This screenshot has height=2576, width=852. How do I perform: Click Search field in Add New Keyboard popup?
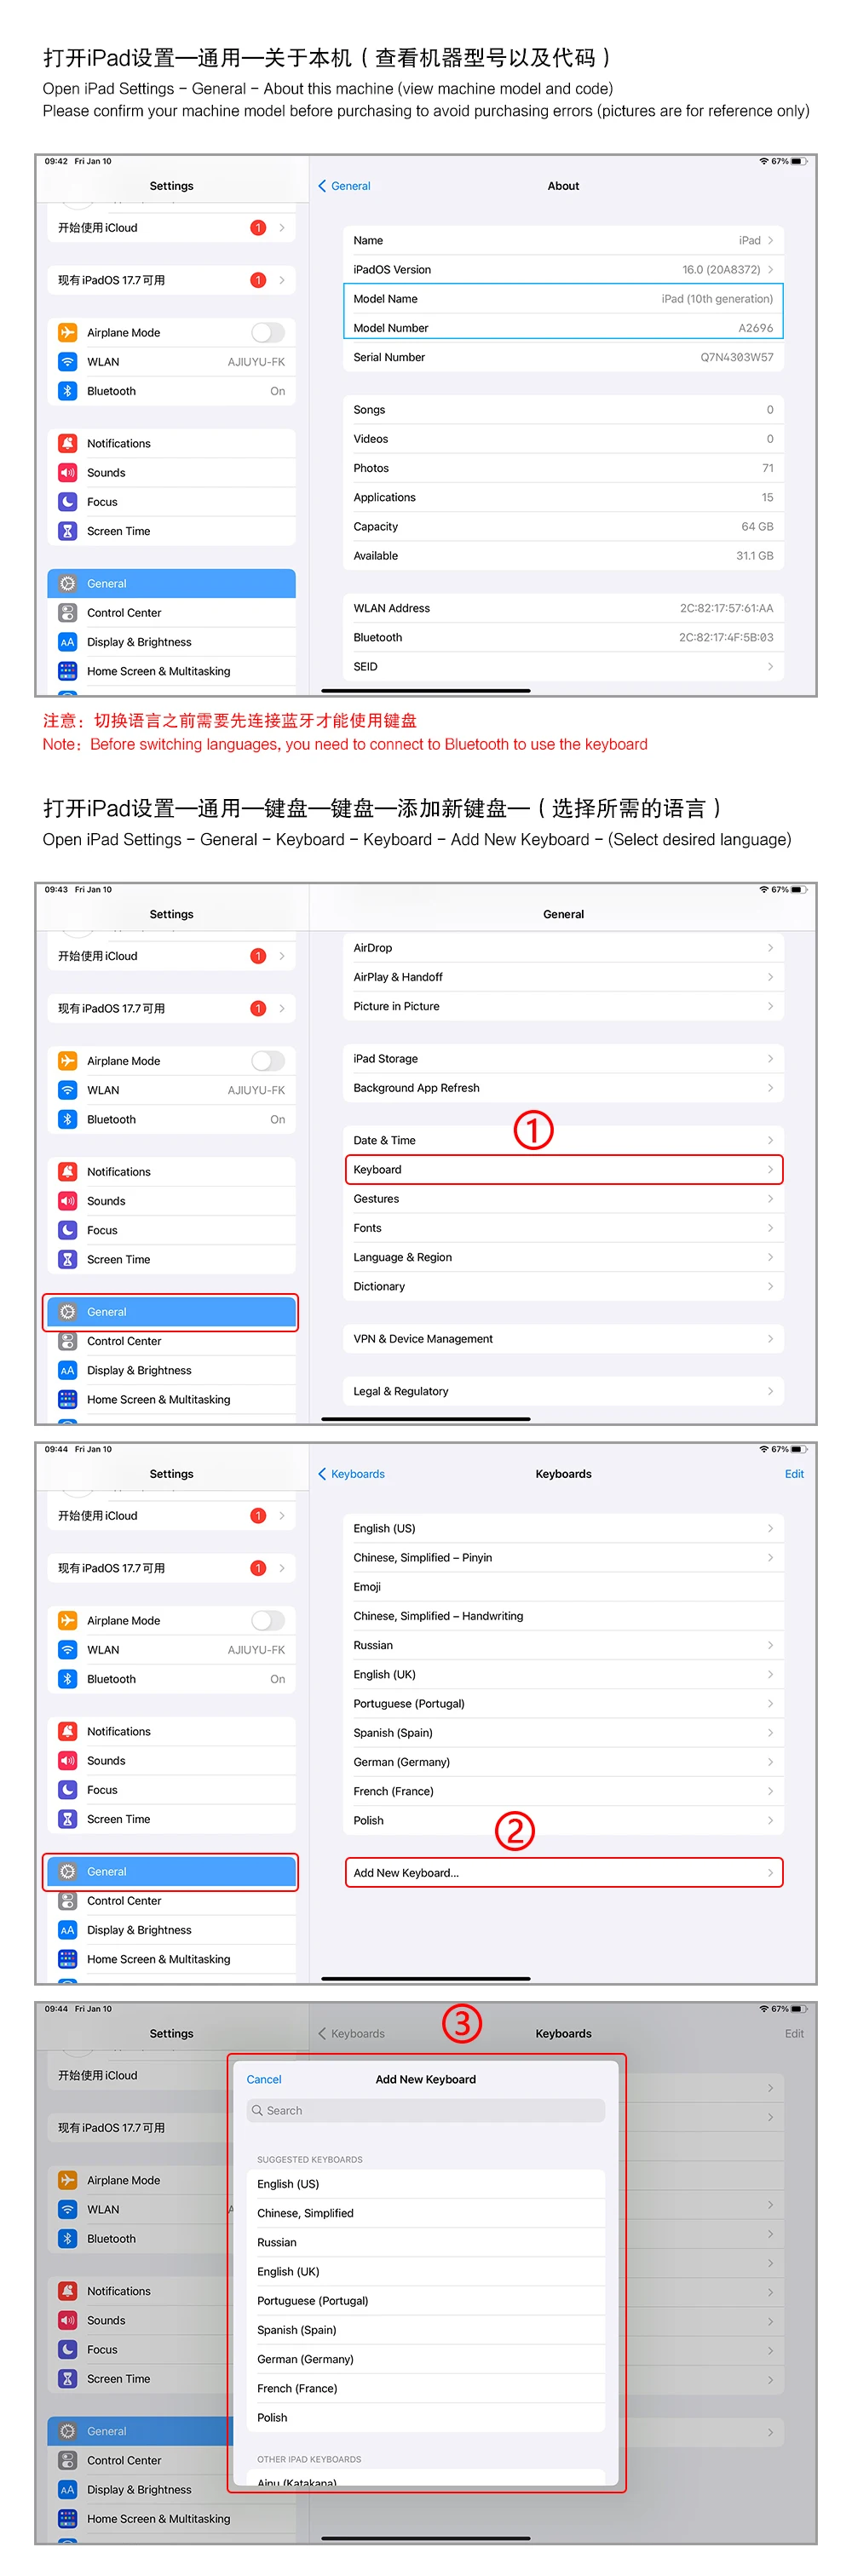425,2110
